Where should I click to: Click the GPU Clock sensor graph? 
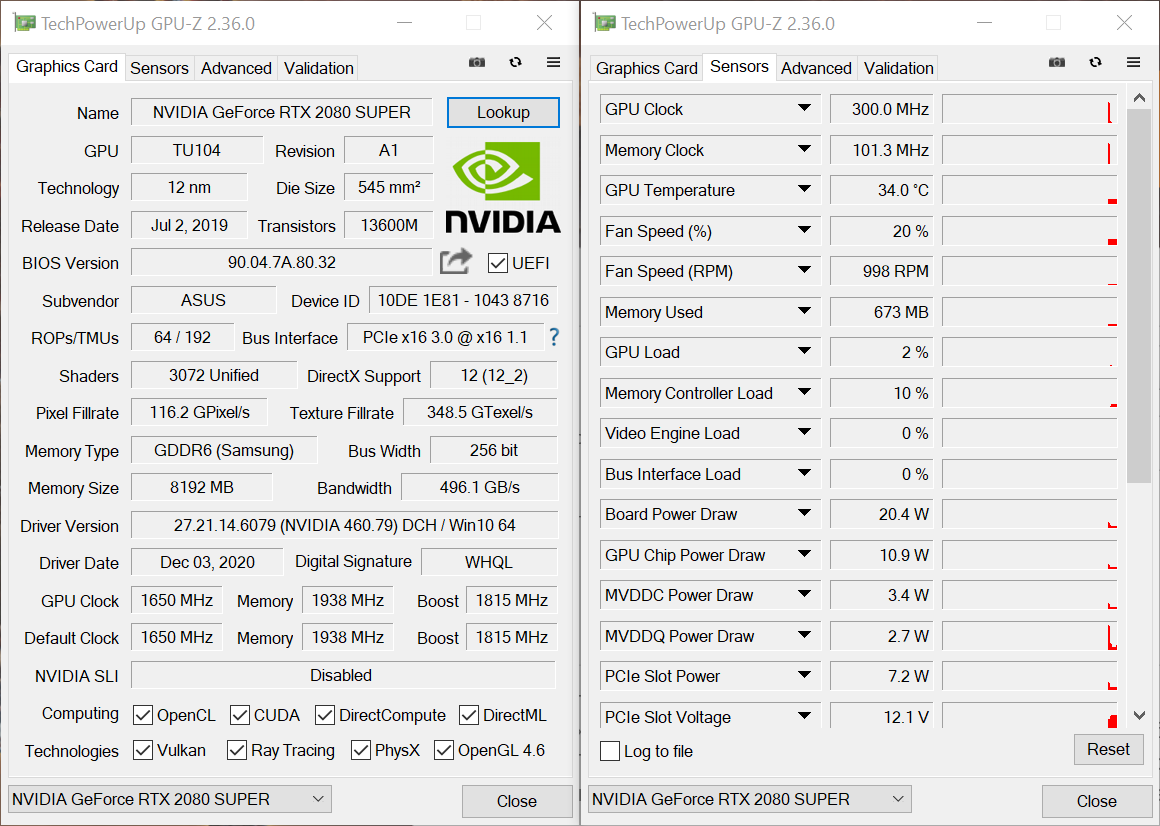click(1029, 110)
